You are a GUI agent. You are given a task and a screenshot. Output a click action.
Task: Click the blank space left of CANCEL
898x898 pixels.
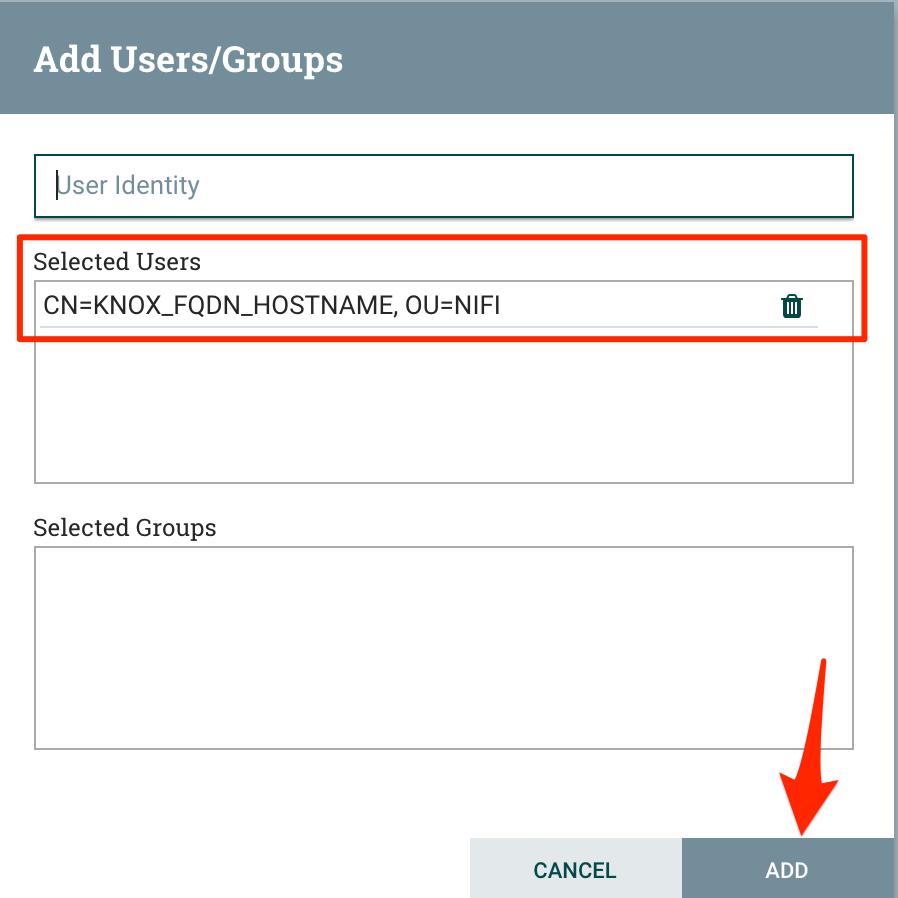point(240,868)
